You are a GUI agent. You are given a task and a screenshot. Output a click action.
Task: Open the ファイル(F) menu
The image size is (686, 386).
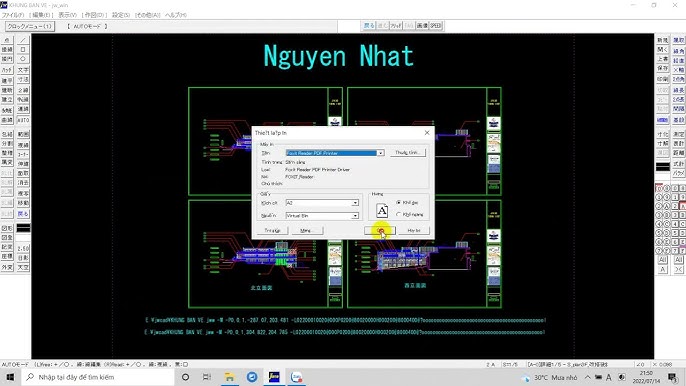[13, 15]
